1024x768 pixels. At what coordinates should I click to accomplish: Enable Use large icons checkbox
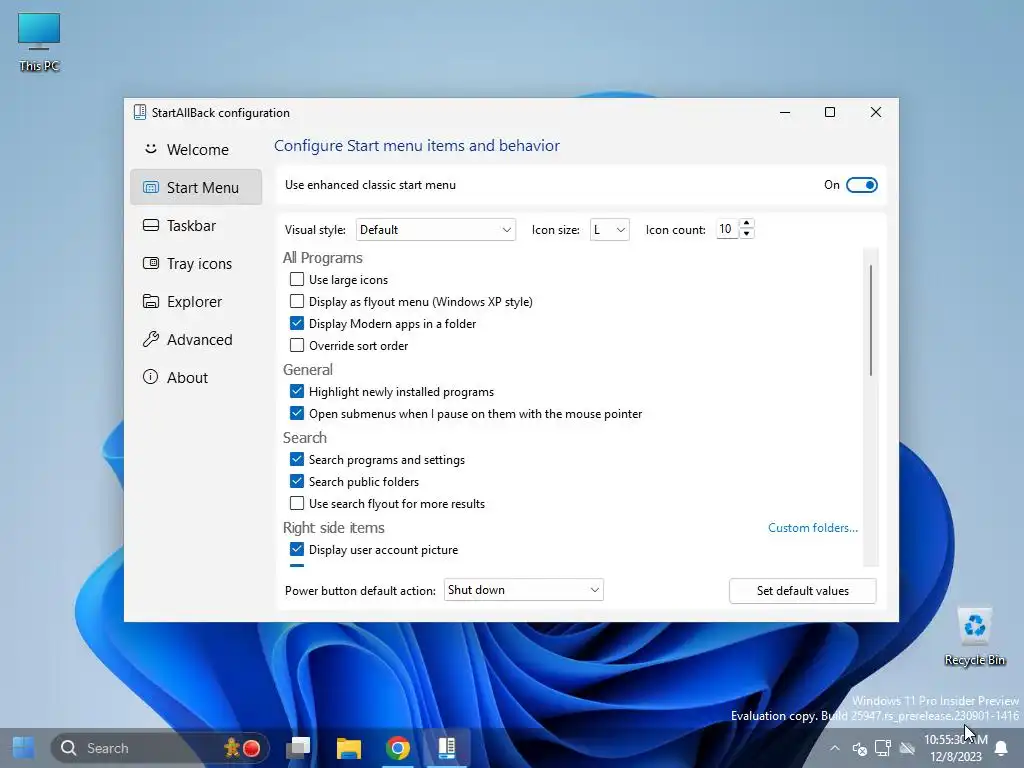click(x=296, y=280)
